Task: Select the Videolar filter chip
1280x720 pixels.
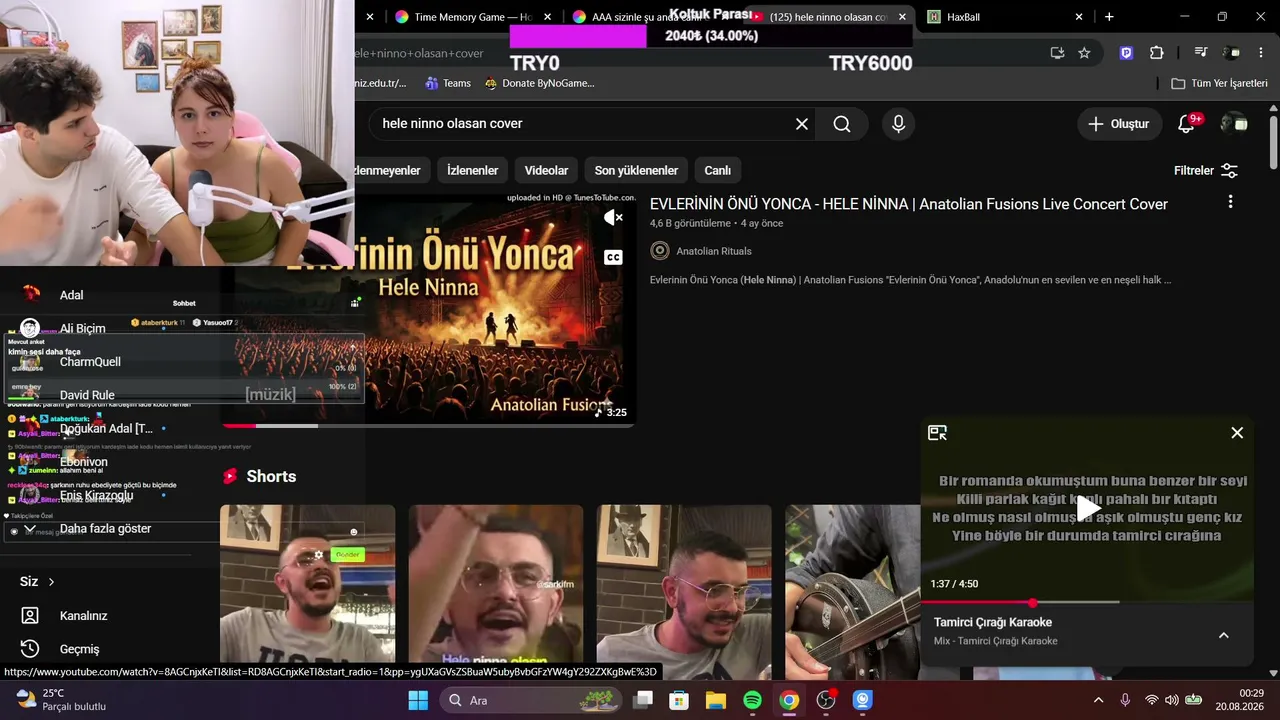Action: [546, 170]
